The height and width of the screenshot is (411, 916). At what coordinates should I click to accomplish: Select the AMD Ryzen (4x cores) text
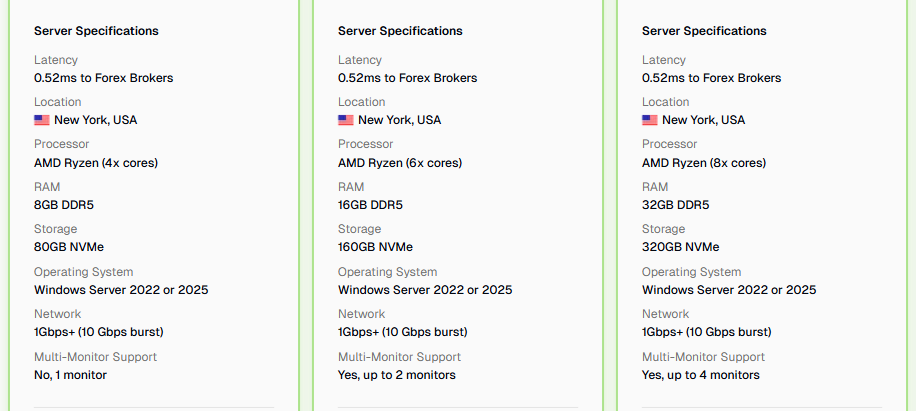click(x=96, y=163)
